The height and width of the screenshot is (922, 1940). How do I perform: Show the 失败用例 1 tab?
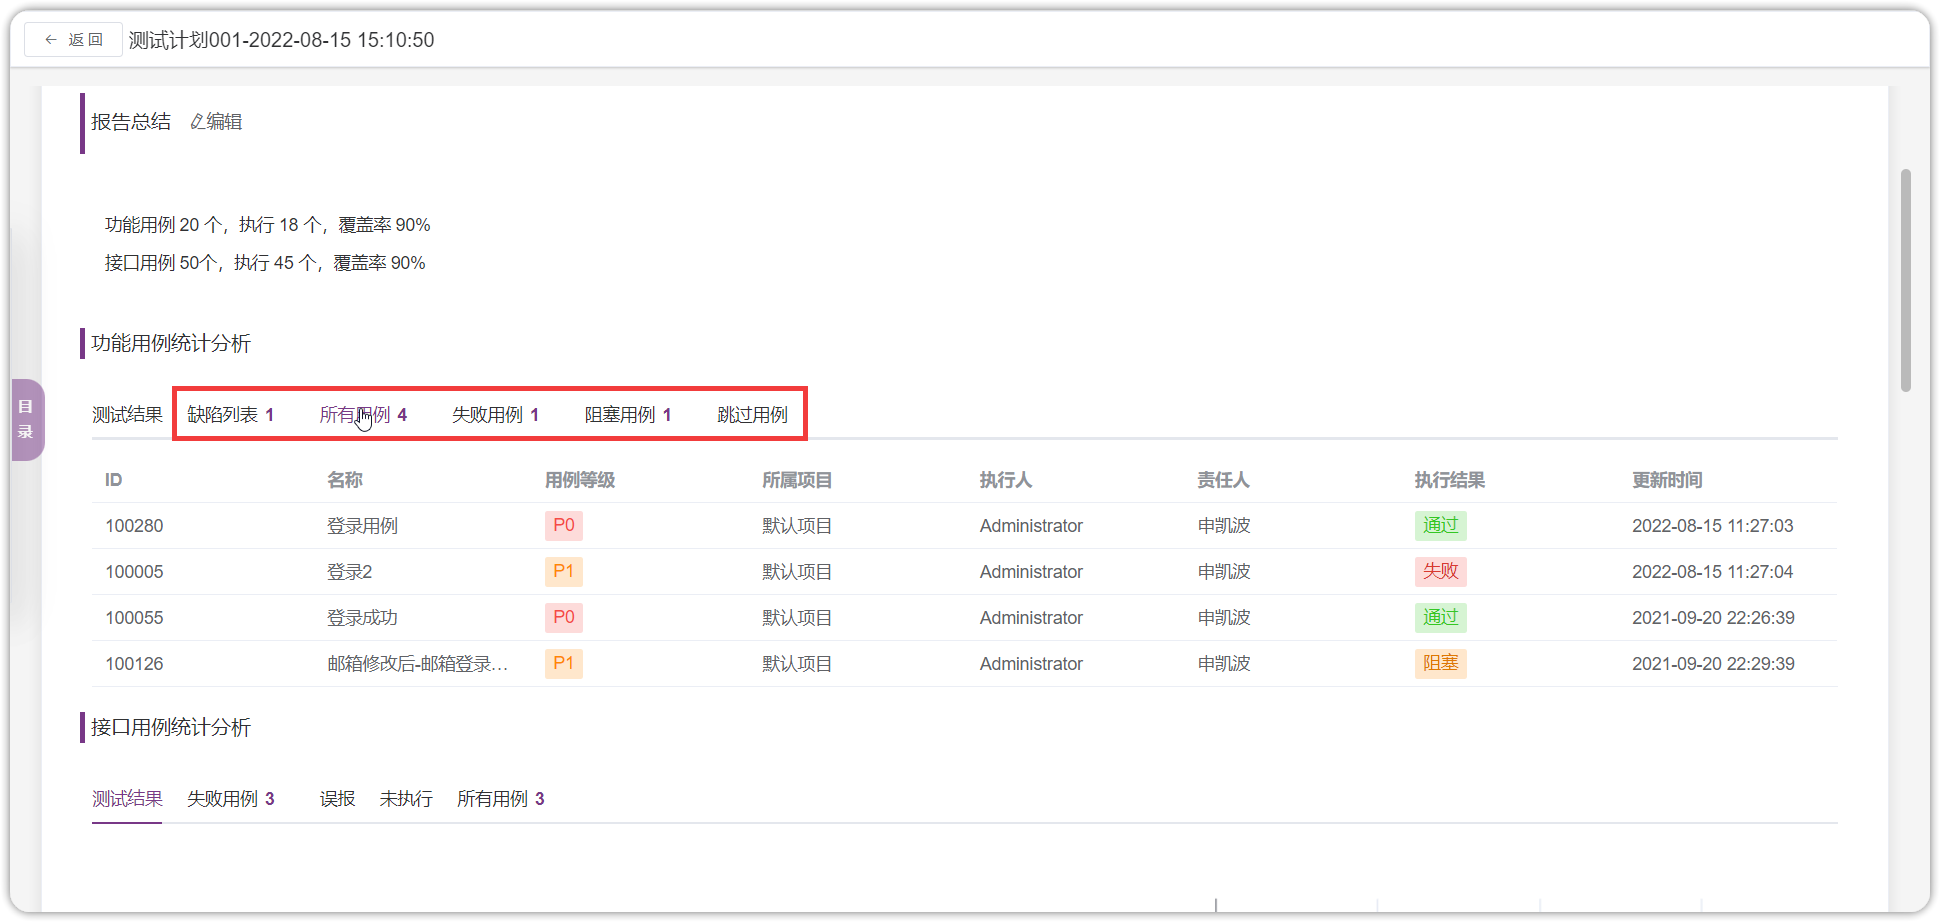496,415
